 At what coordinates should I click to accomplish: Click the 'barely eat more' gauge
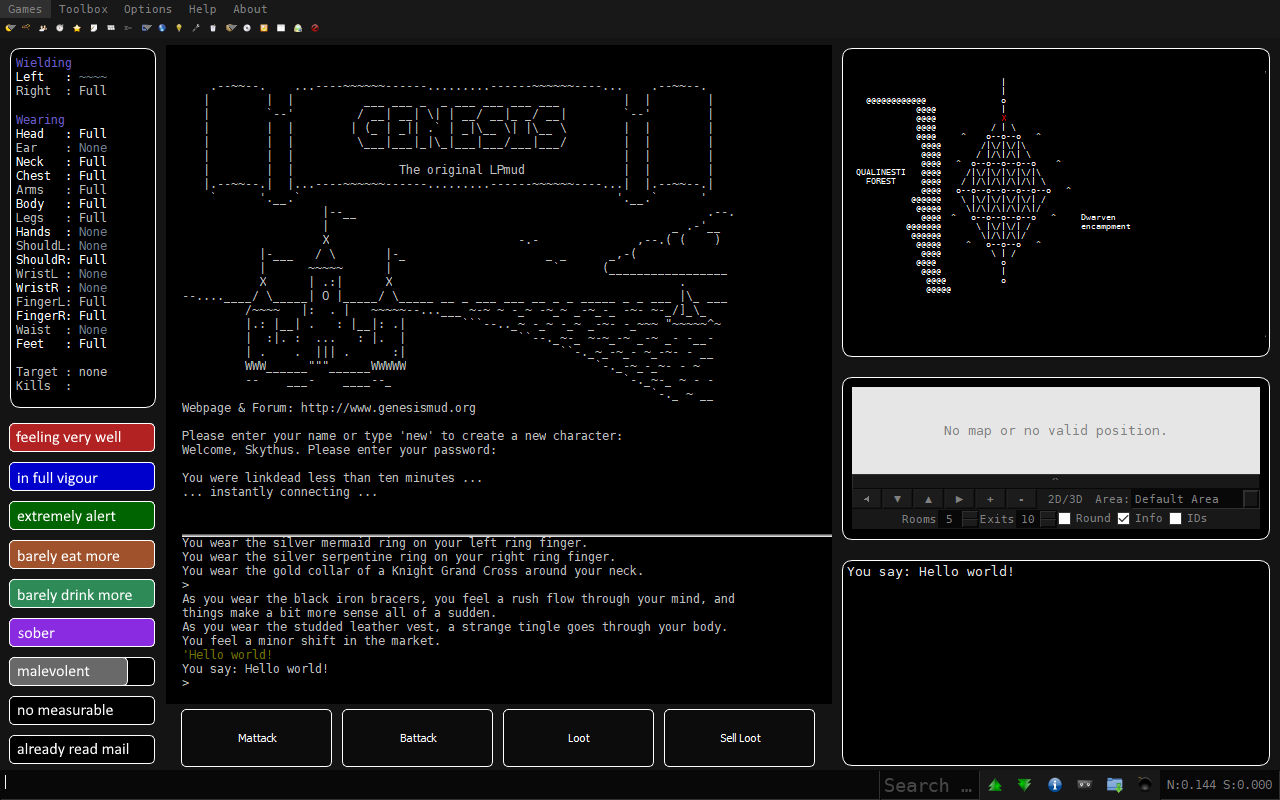pos(82,555)
